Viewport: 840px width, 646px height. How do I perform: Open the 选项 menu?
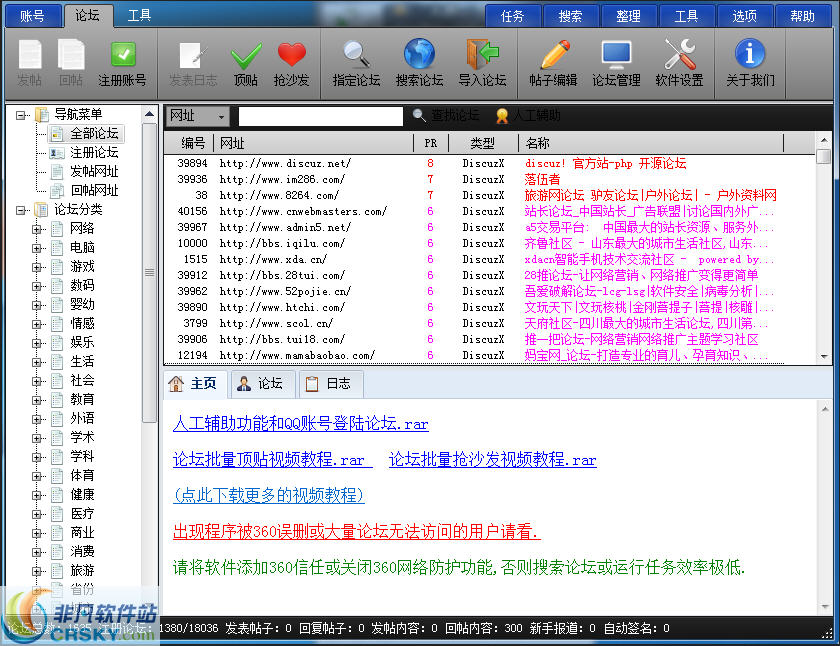745,16
